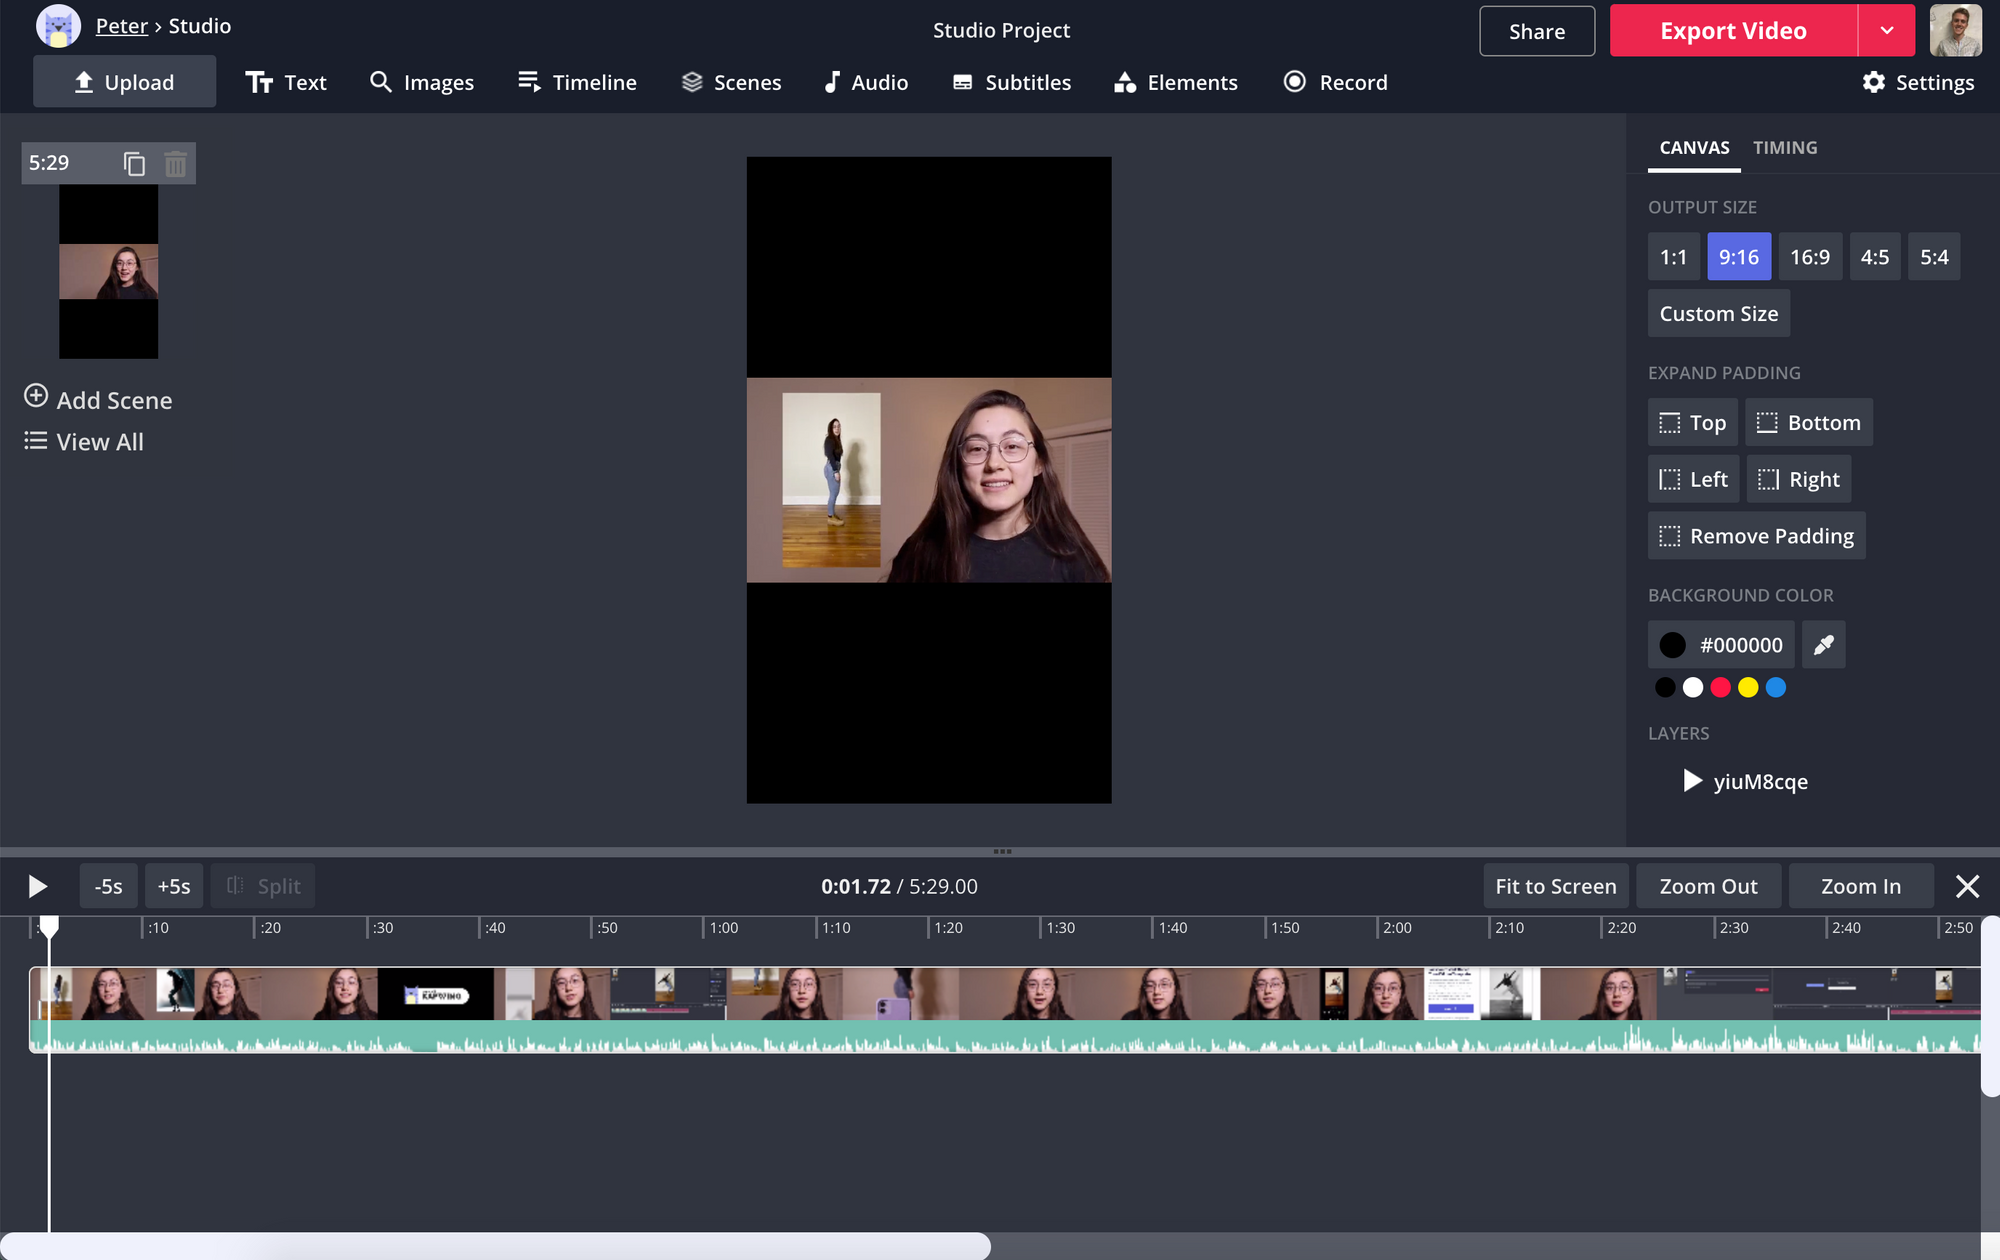This screenshot has height=1260, width=2000.
Task: Close the timeline panel with X
Action: point(1967,886)
